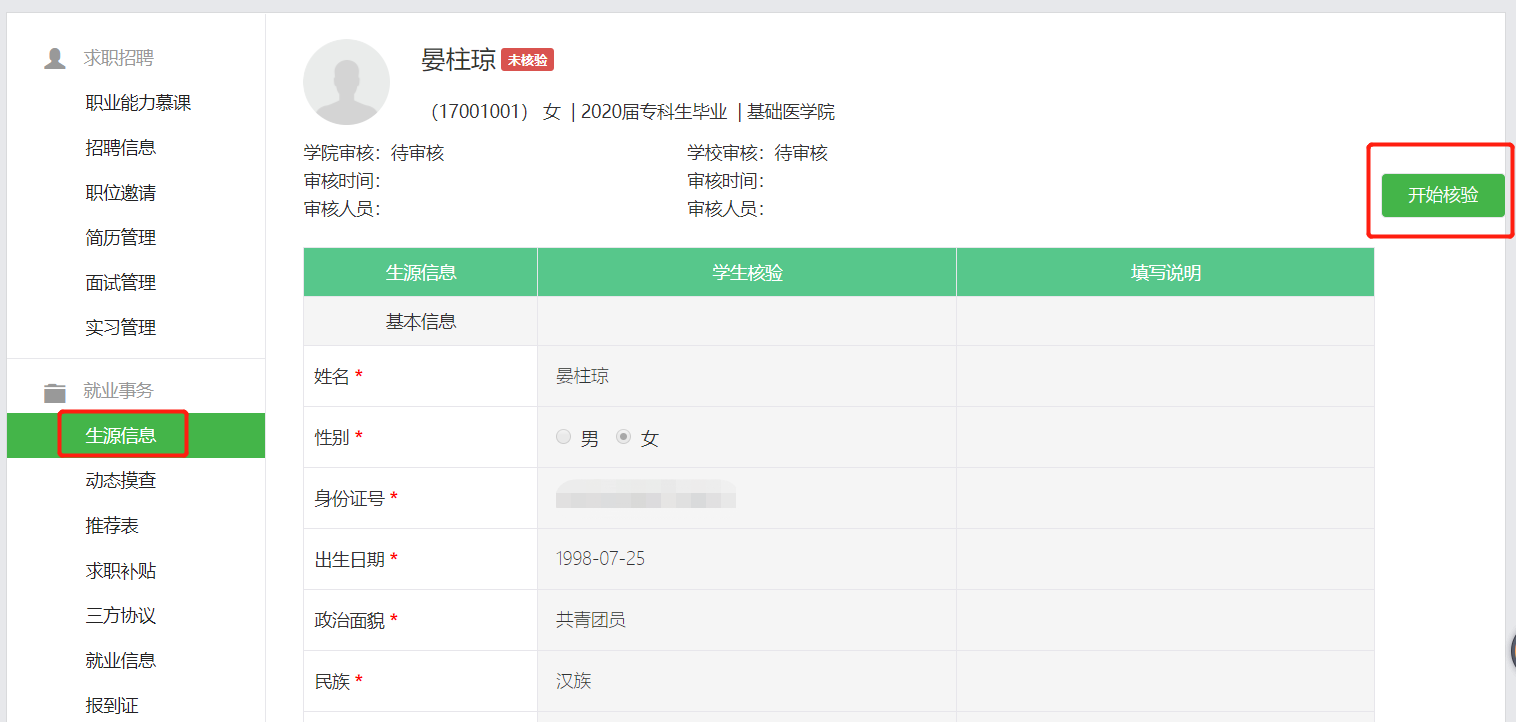Open 职业能力慕课 in the sidebar
This screenshot has height=722, width=1516.
pyautogui.click(x=138, y=103)
